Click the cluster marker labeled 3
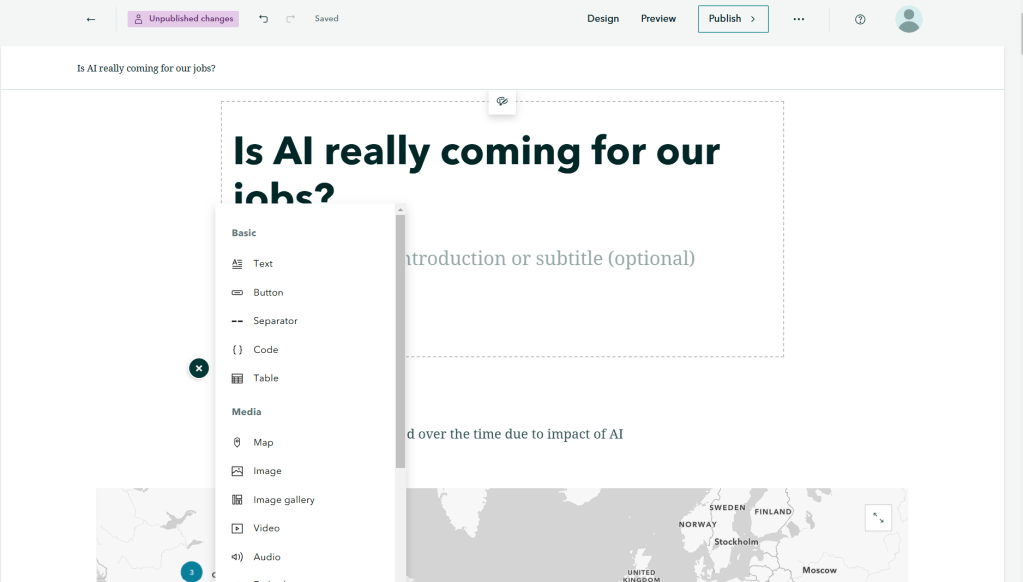The width and height of the screenshot is (1023, 582). coord(191,572)
